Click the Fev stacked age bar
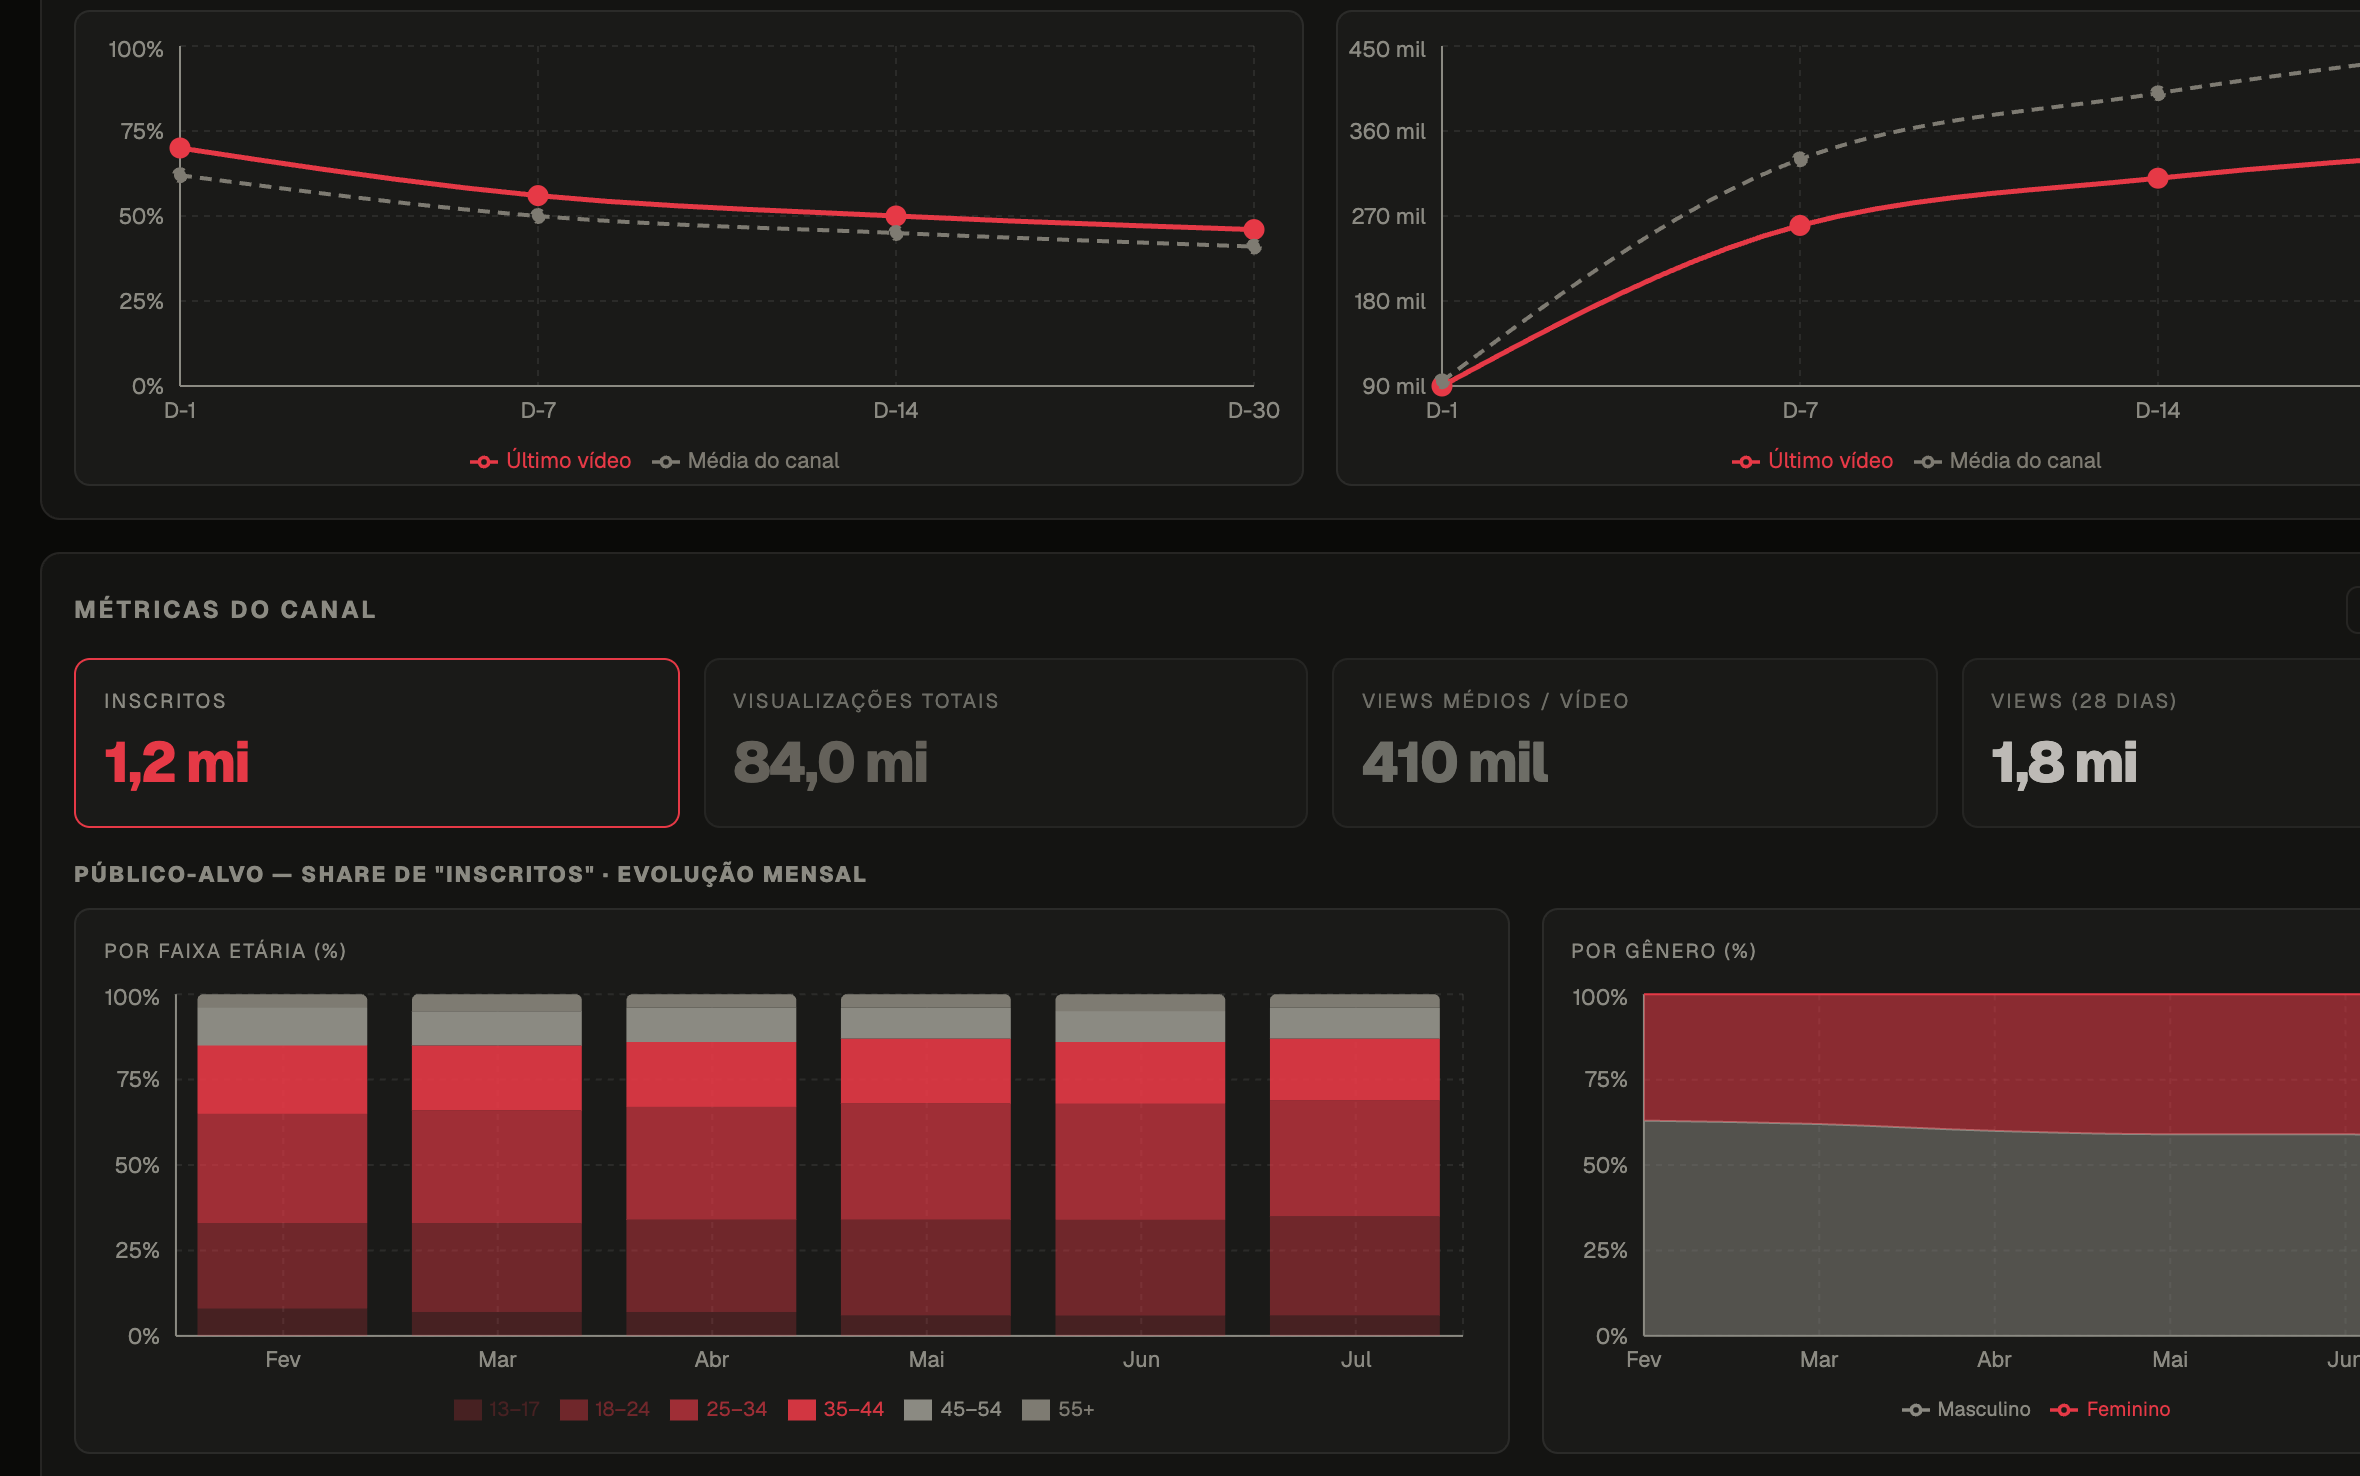Viewport: 2360px width, 1476px height. (283, 1165)
